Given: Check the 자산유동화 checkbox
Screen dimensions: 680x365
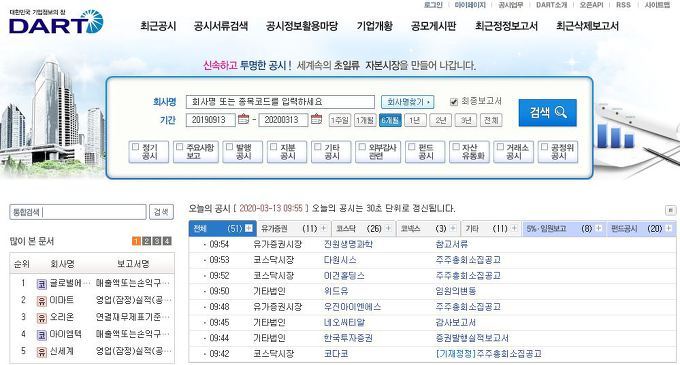Looking at the screenshot, I should point(456,147).
